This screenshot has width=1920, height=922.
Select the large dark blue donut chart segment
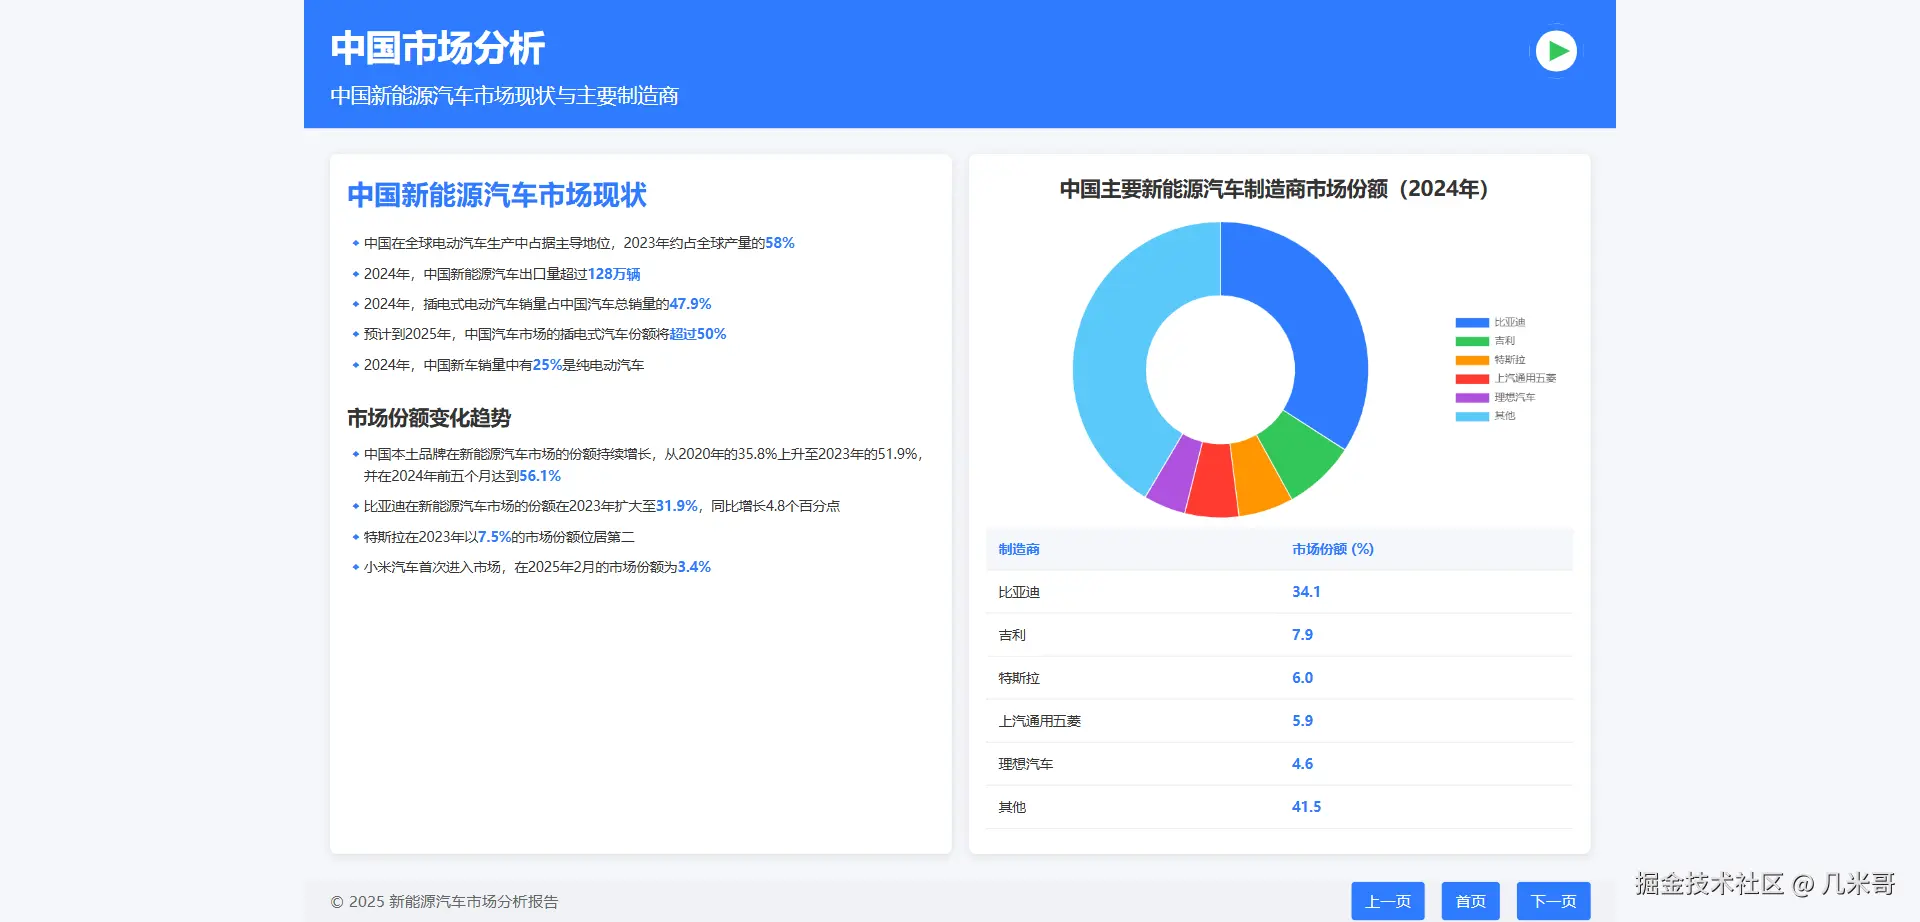[x=1318, y=320]
